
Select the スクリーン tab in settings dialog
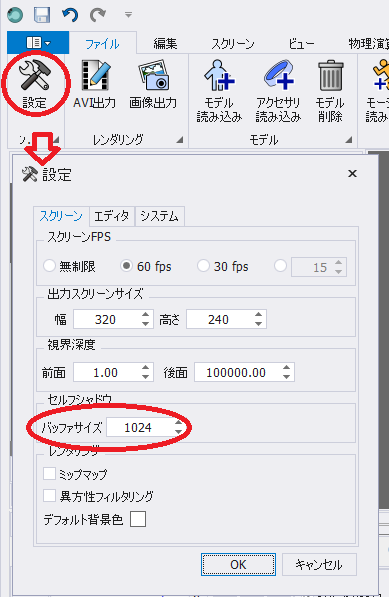pyautogui.click(x=61, y=216)
